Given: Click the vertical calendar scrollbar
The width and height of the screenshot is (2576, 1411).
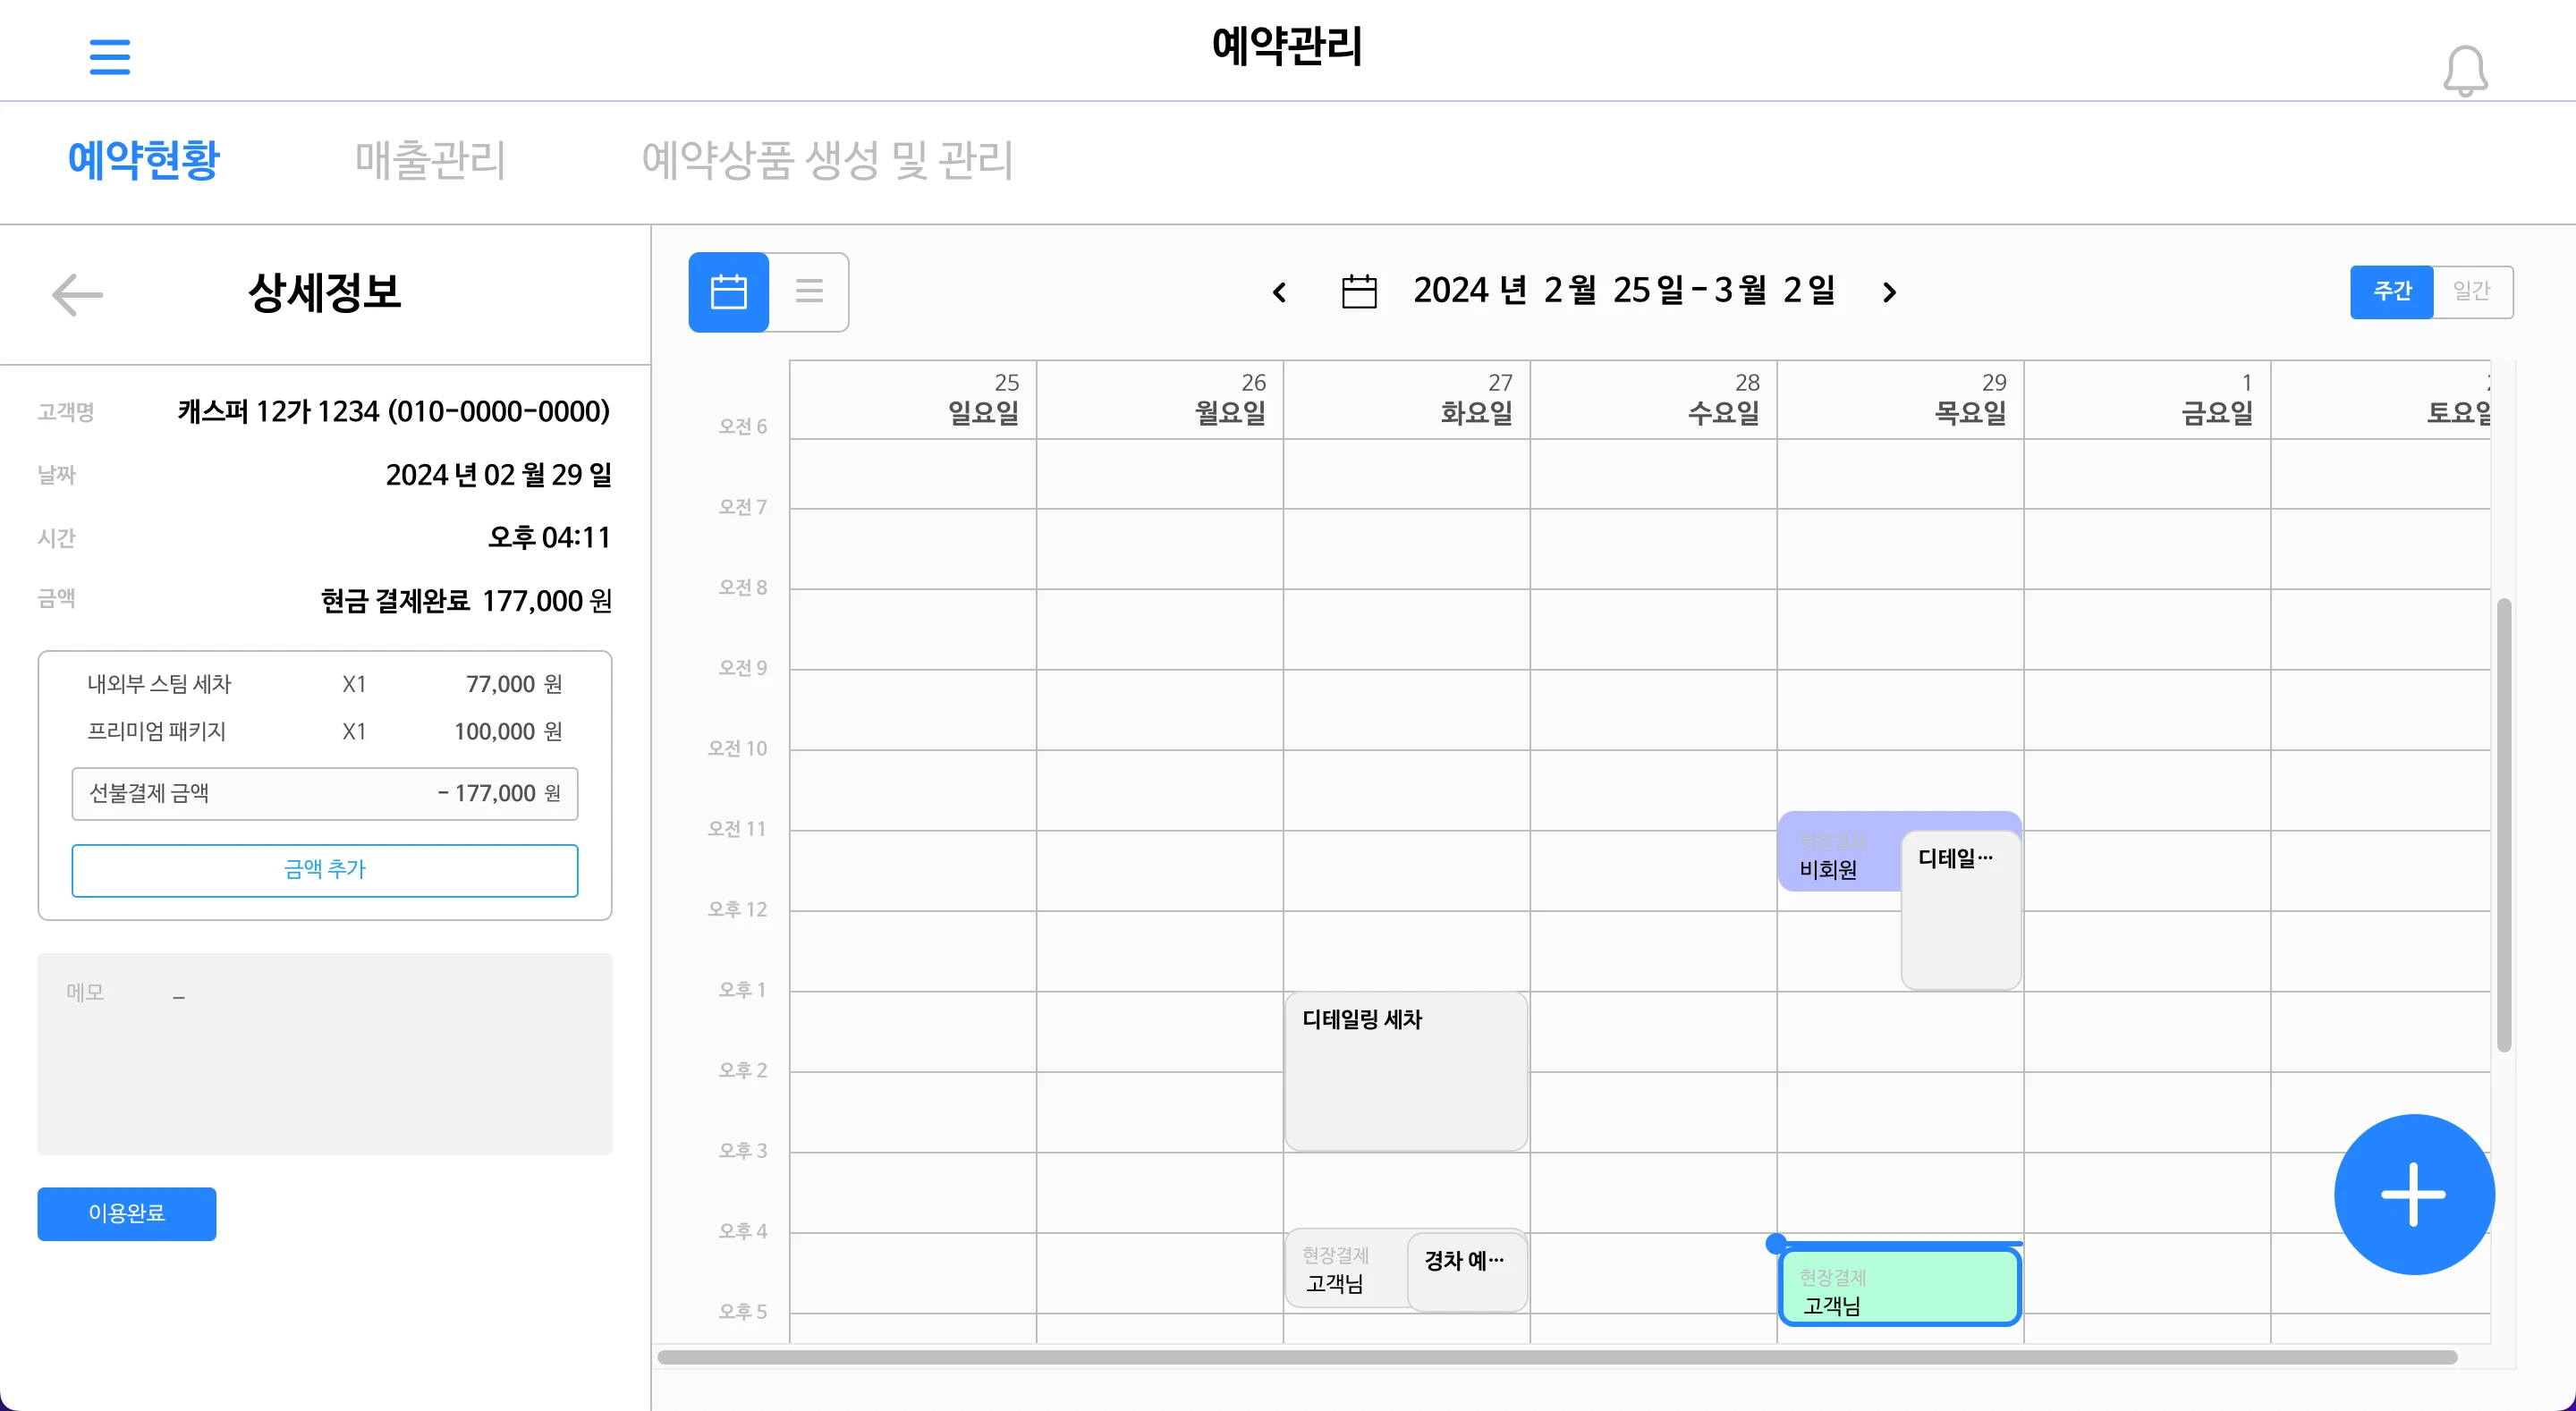Looking at the screenshot, I should tap(2504, 825).
